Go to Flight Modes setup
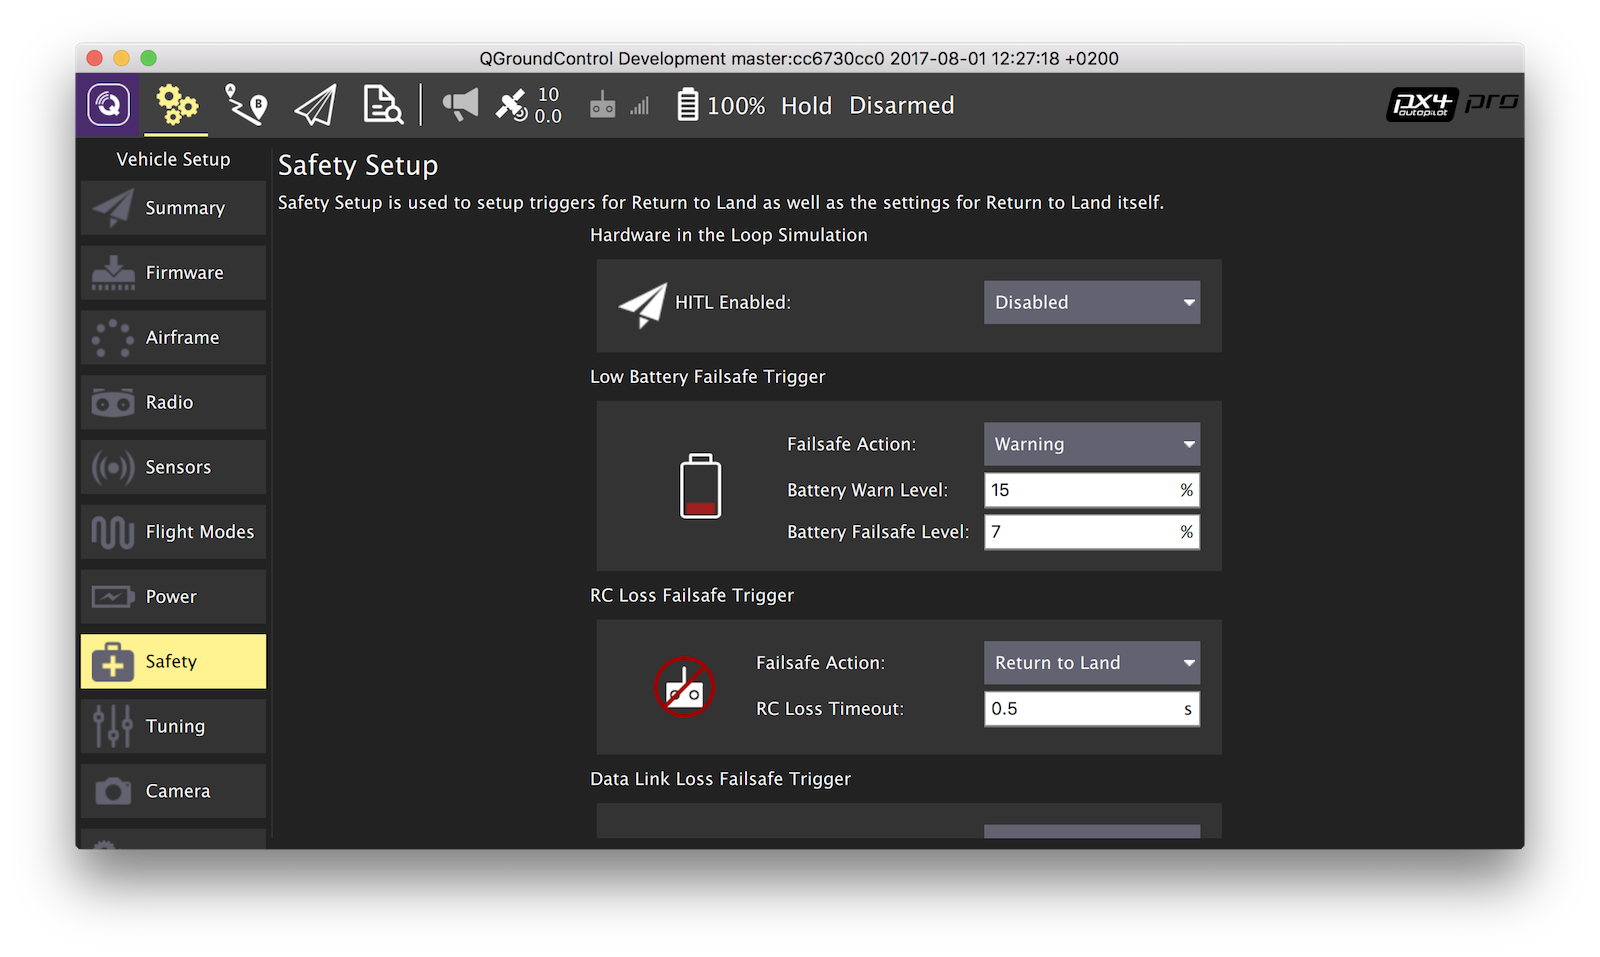1600x957 pixels. tap(173, 532)
